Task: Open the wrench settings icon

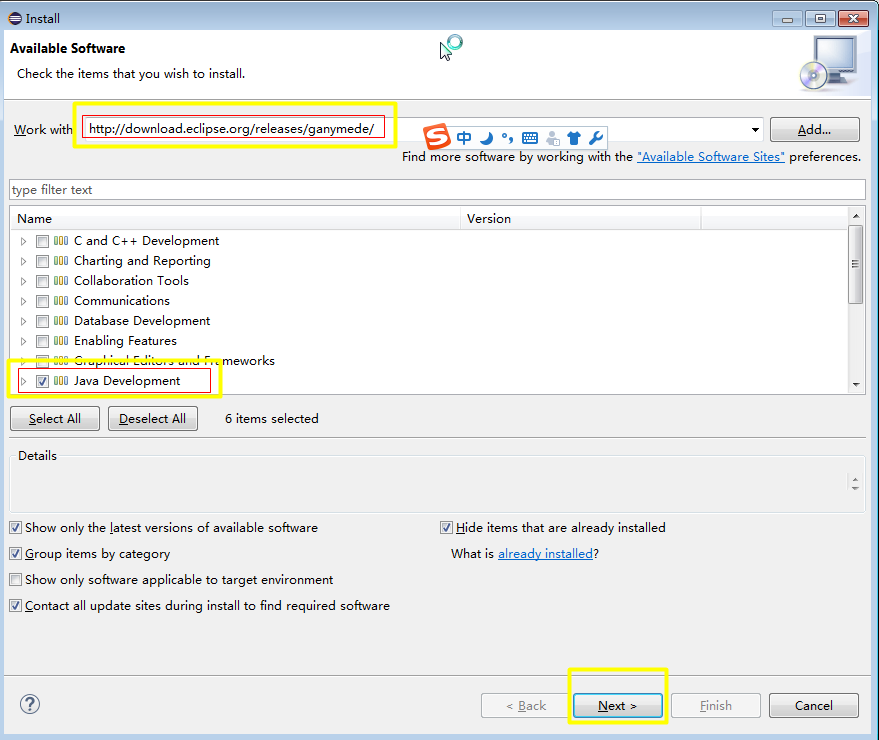Action: pos(596,138)
